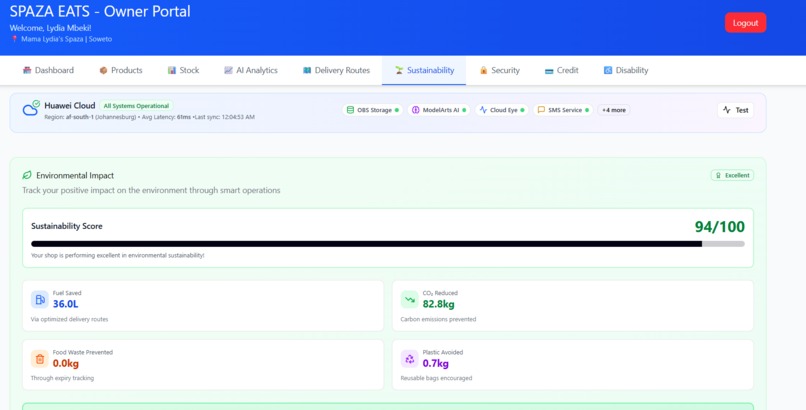Click the location pin icon by Mama Lydia's Spaza
The image size is (806, 410).
[14, 39]
